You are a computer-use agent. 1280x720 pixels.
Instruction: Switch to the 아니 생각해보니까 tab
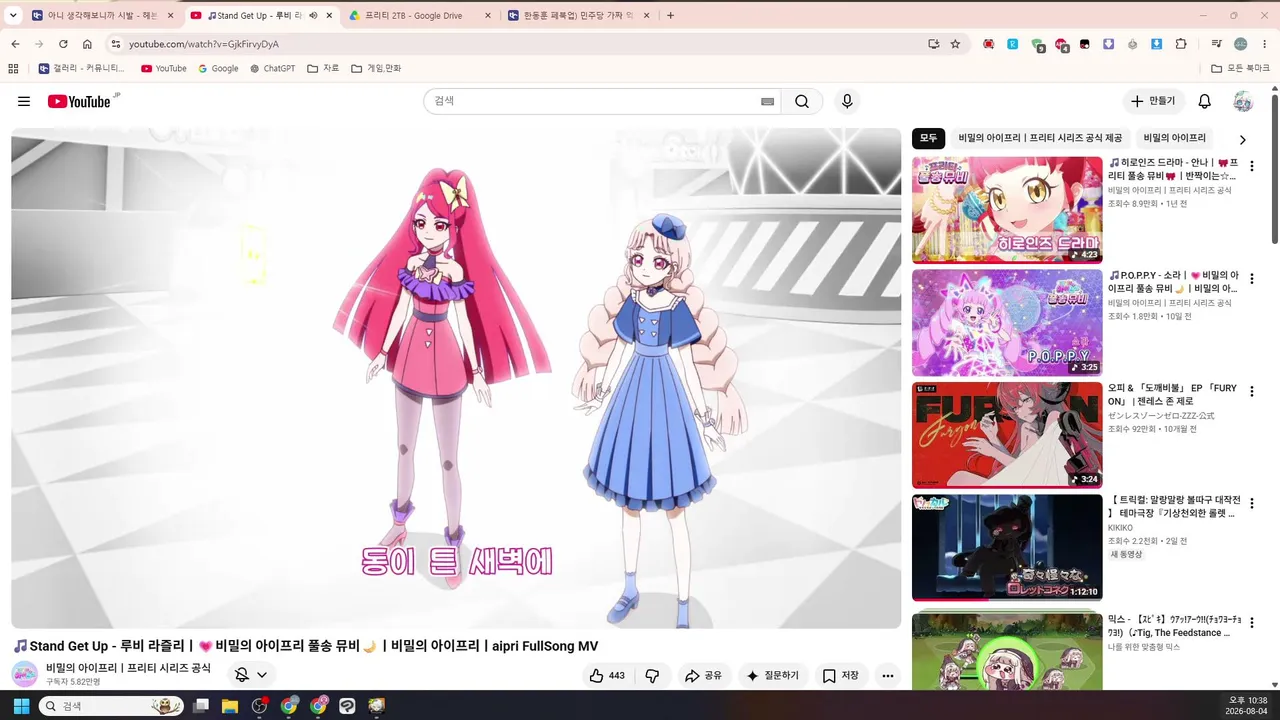[103, 16]
